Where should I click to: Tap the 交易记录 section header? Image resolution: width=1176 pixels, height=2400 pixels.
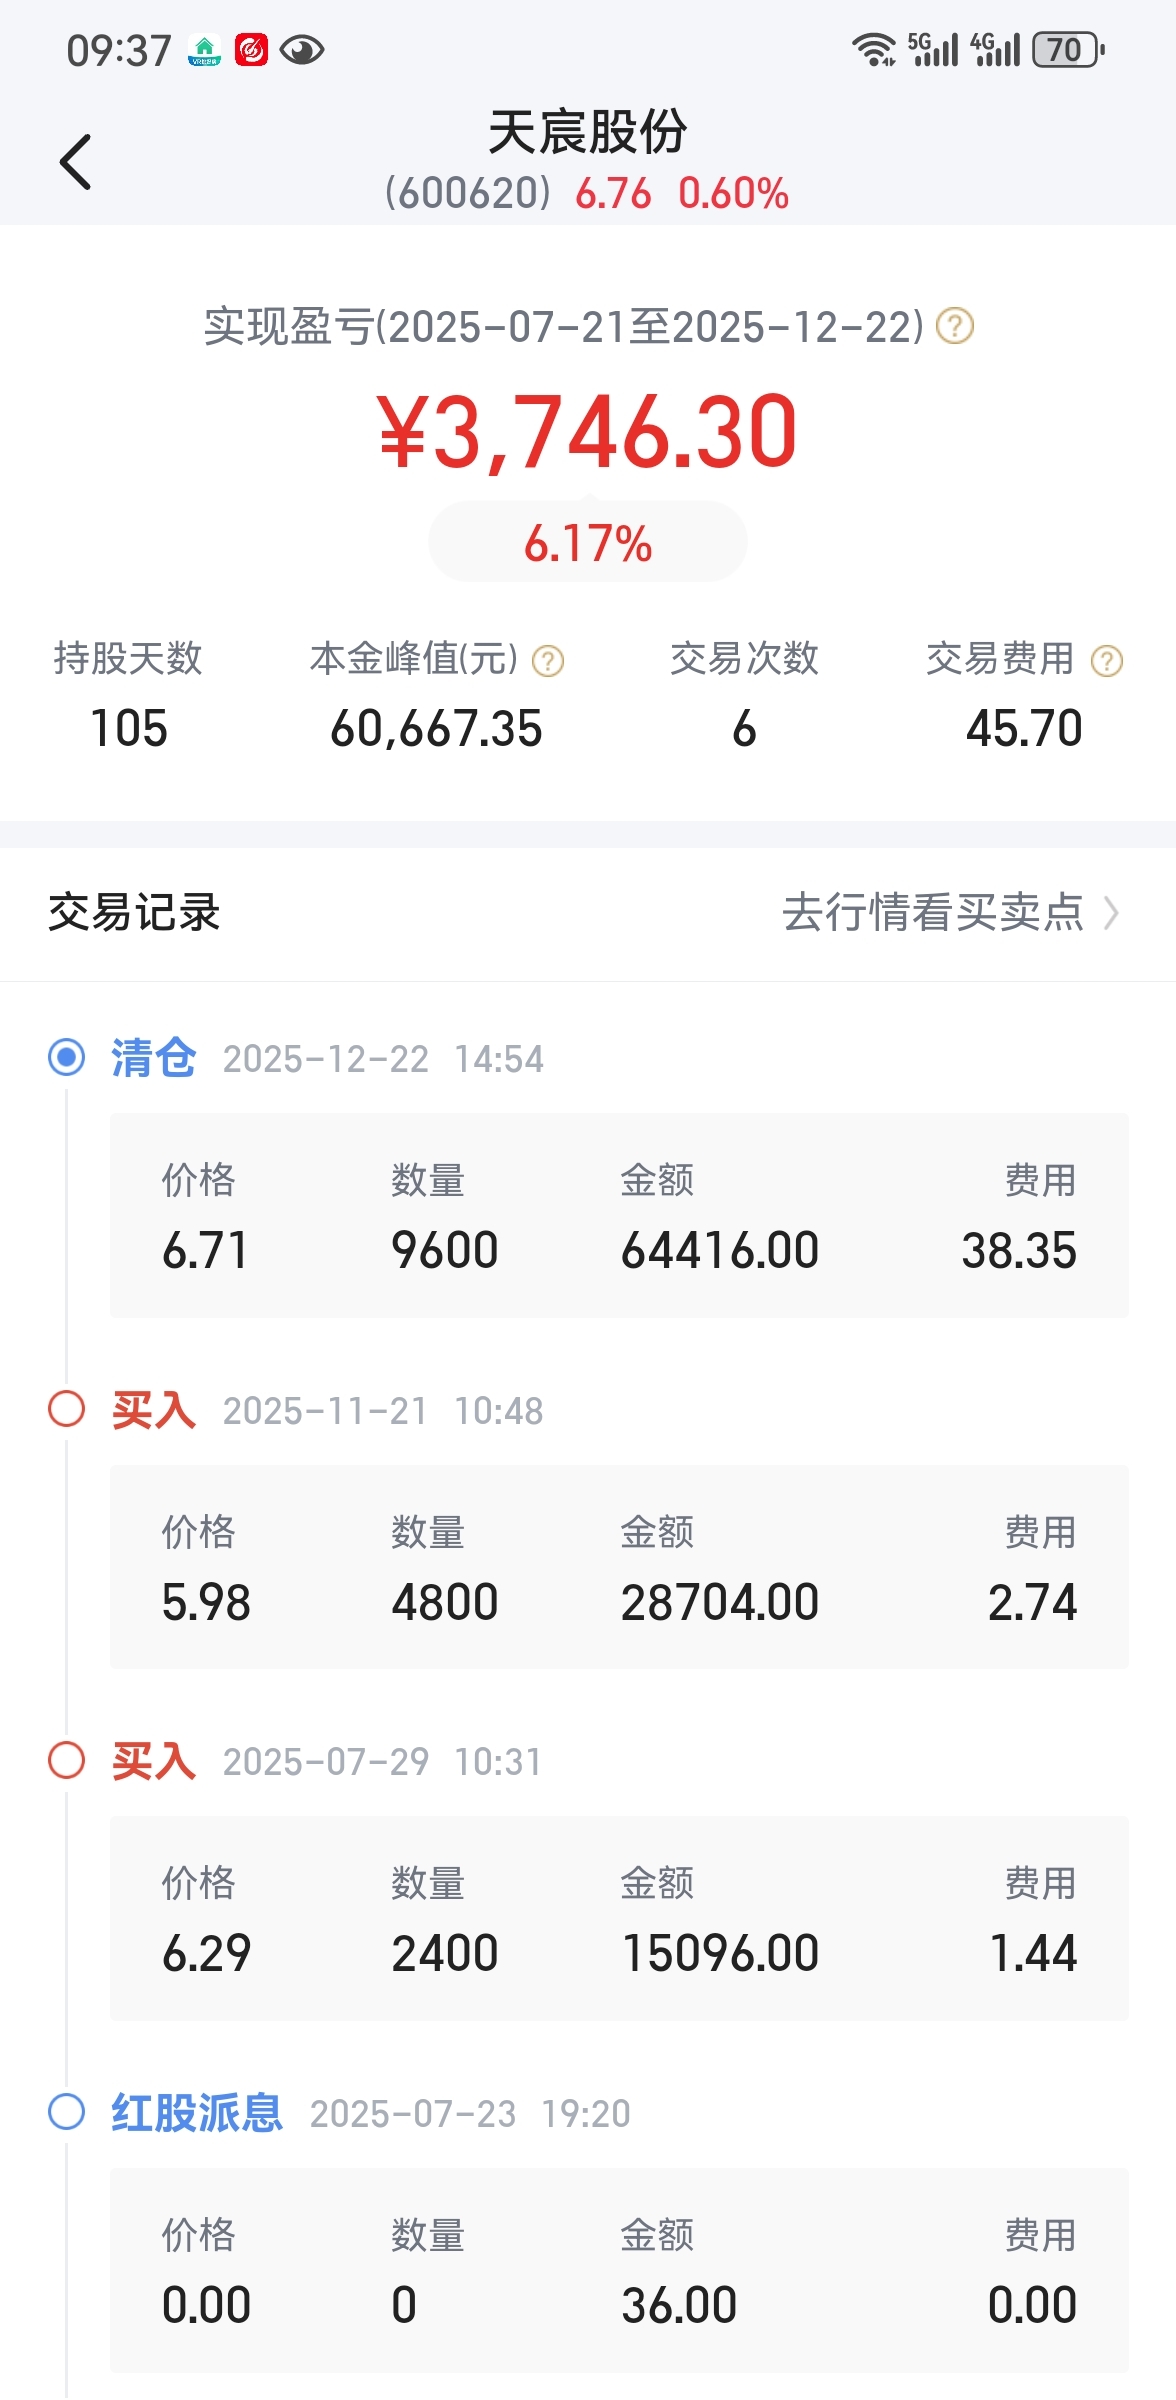[x=134, y=912]
